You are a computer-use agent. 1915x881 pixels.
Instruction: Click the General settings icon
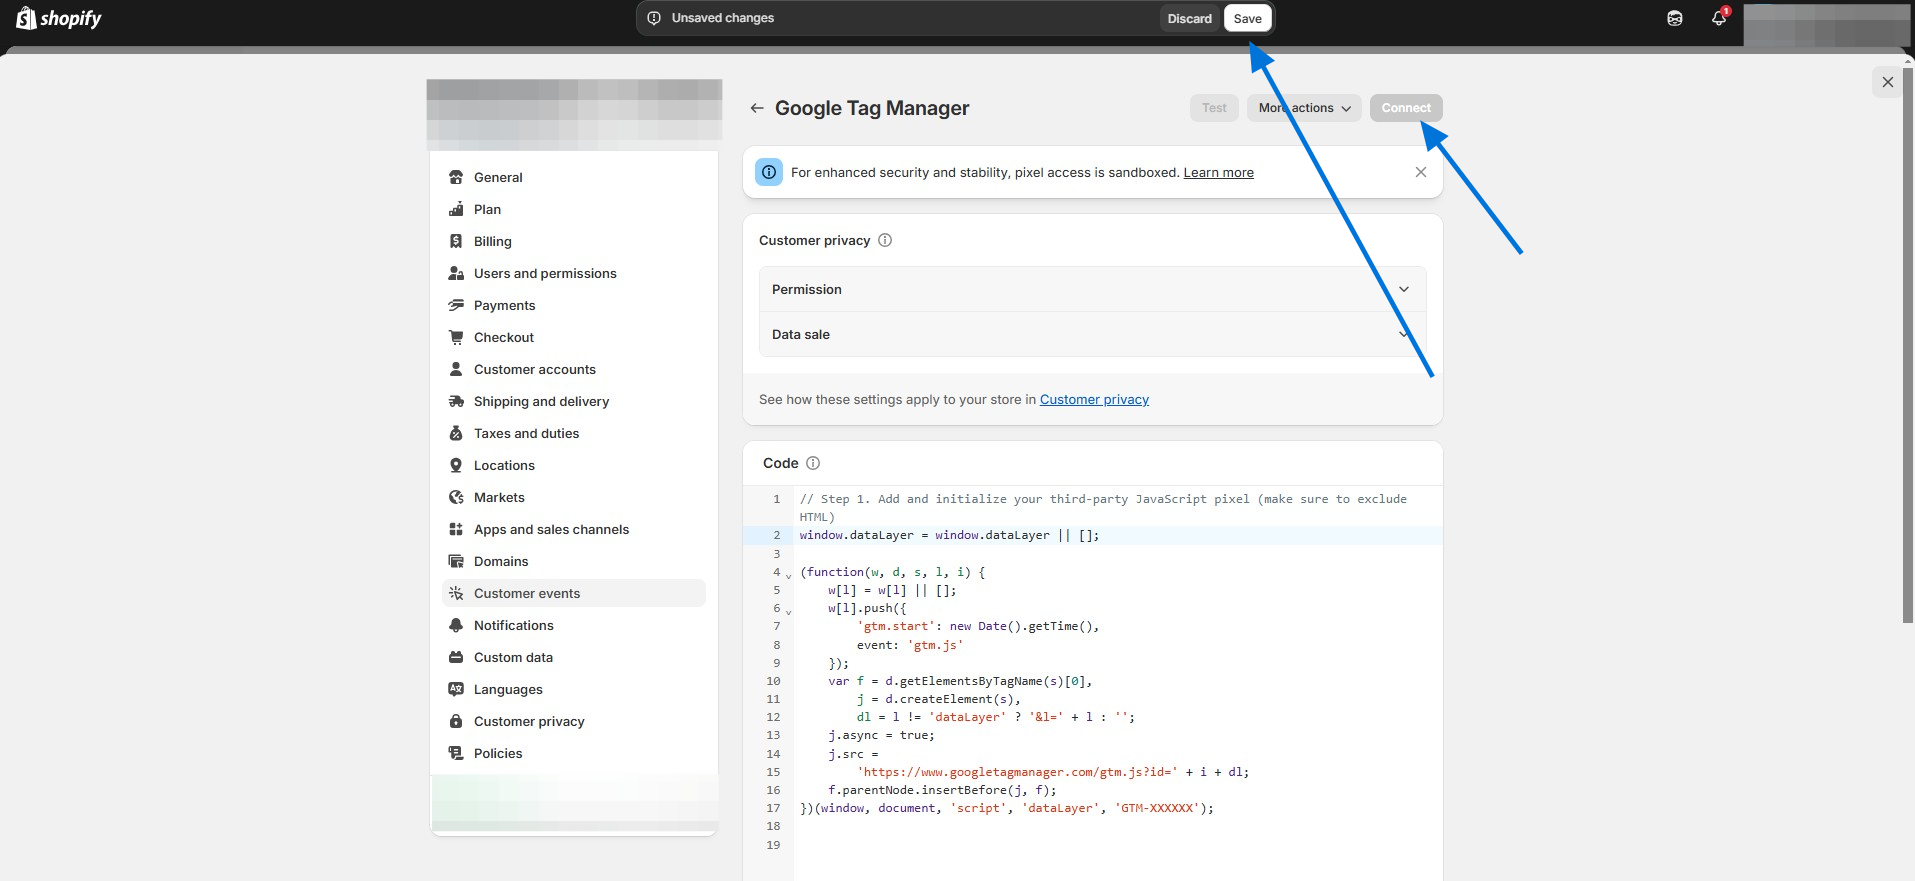pyautogui.click(x=456, y=177)
